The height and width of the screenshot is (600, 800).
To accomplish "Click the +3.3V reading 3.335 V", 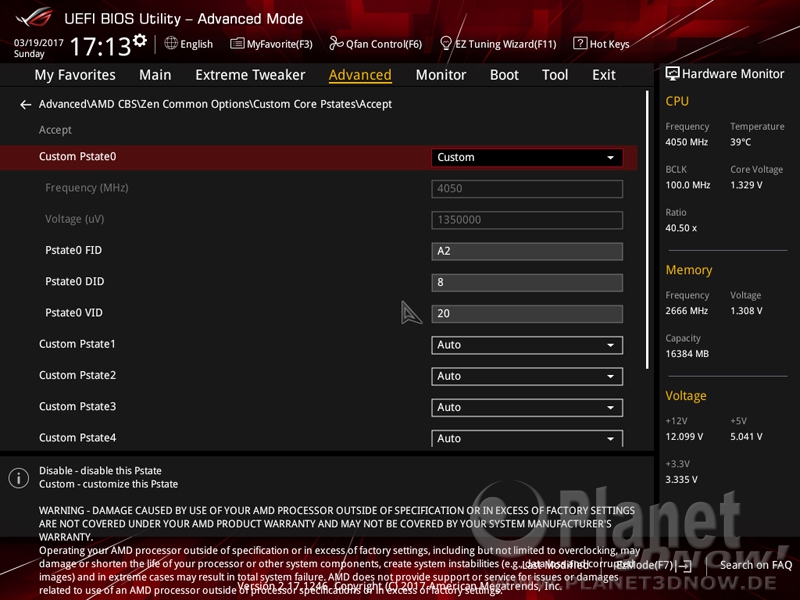I will [681, 479].
